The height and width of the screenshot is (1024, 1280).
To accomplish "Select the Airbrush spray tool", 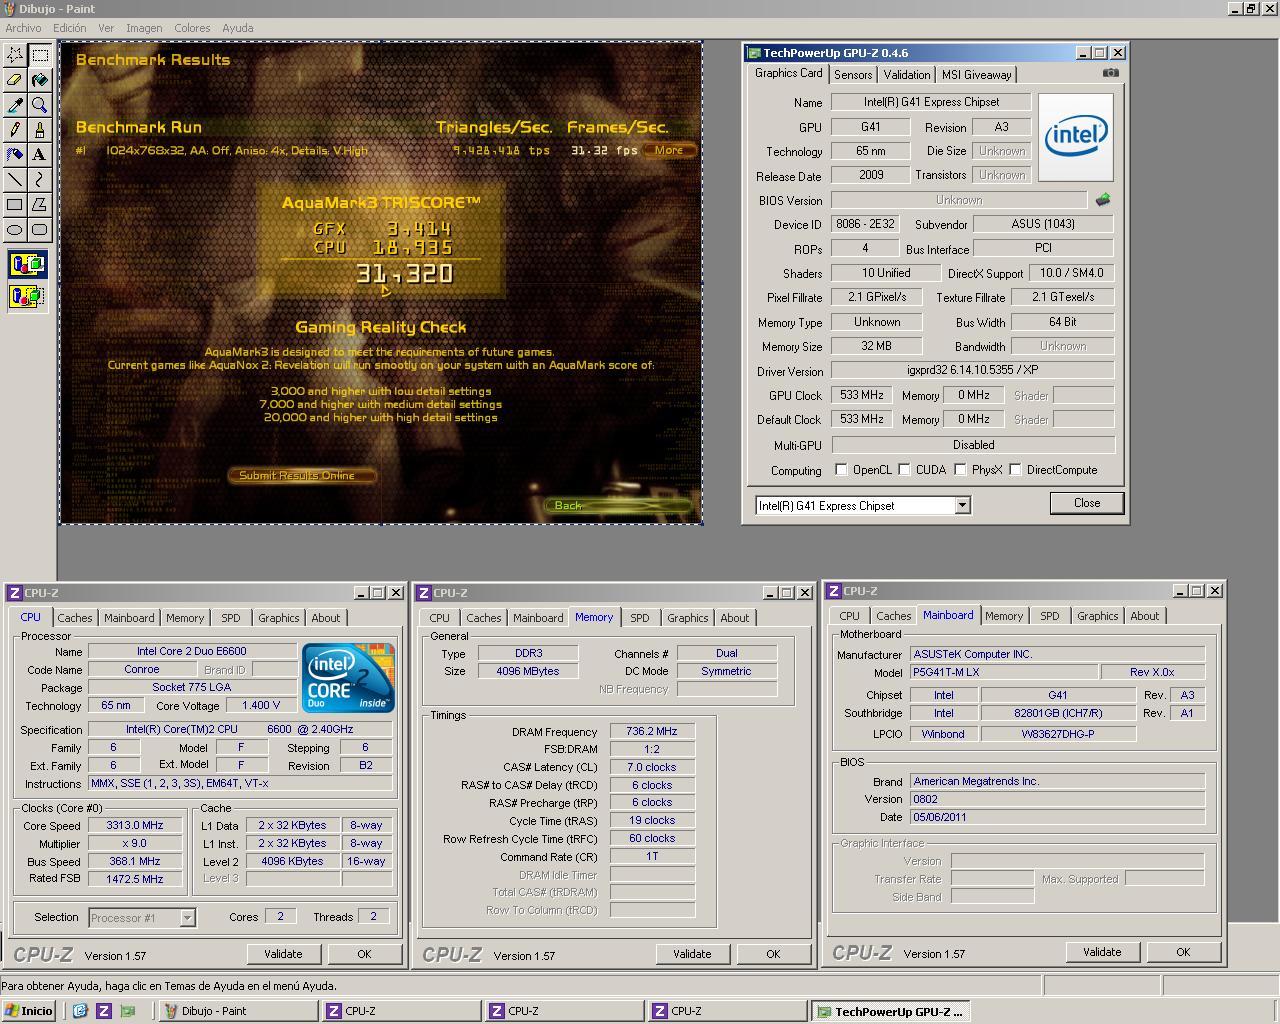I will 15,155.
